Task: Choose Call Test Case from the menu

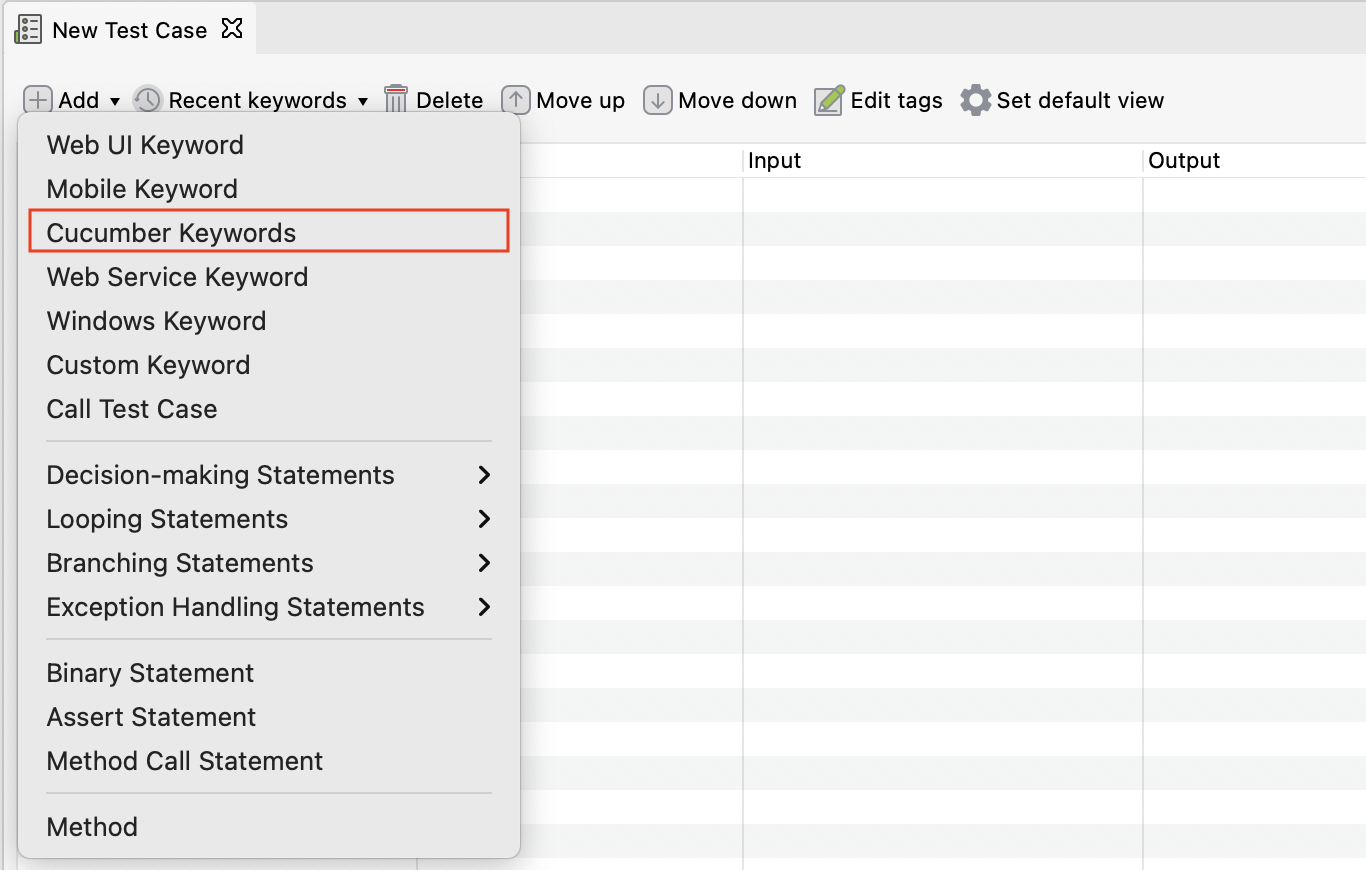Action: (x=131, y=409)
